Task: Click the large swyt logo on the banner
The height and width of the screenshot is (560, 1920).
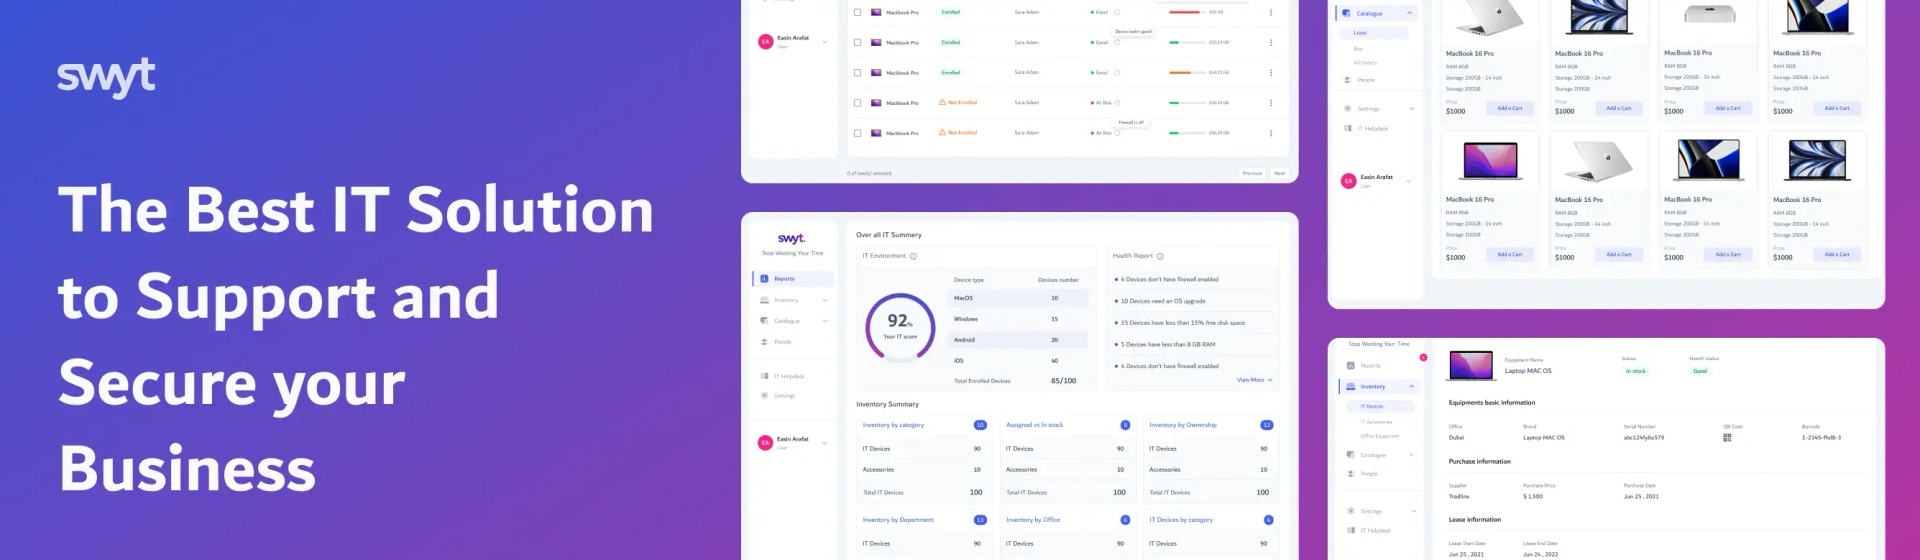Action: pos(106,77)
